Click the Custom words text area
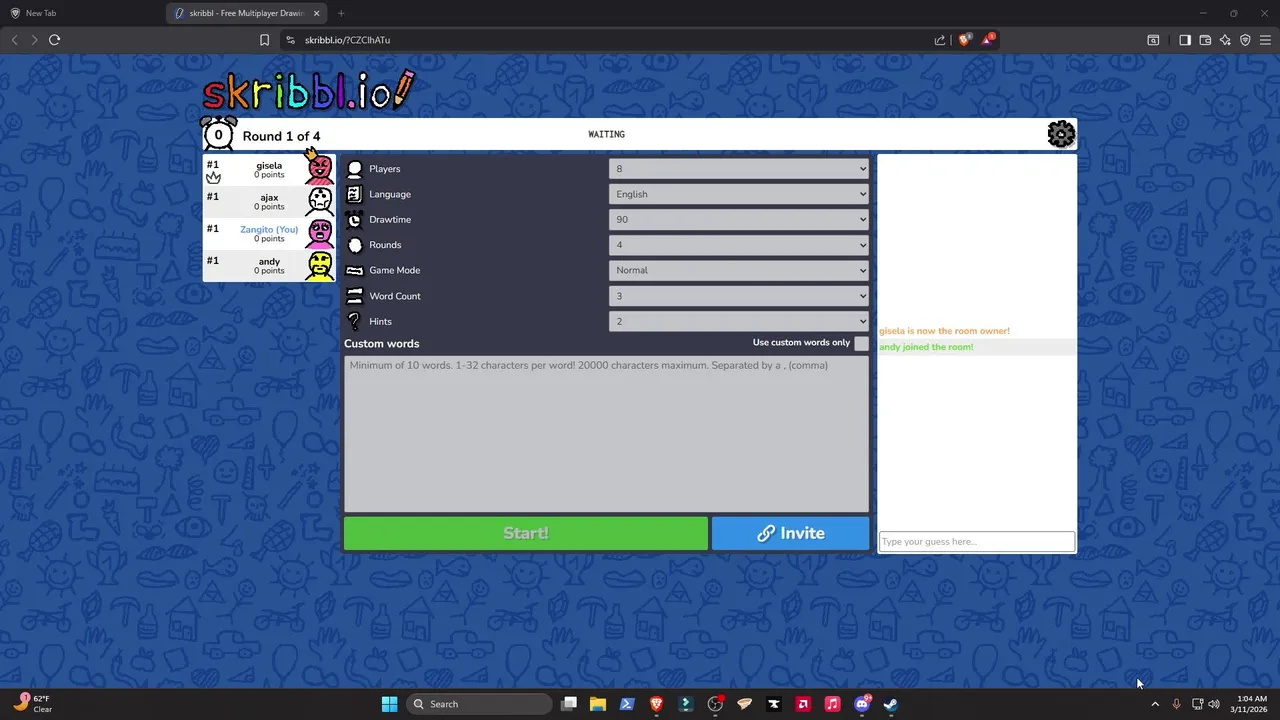 point(607,433)
